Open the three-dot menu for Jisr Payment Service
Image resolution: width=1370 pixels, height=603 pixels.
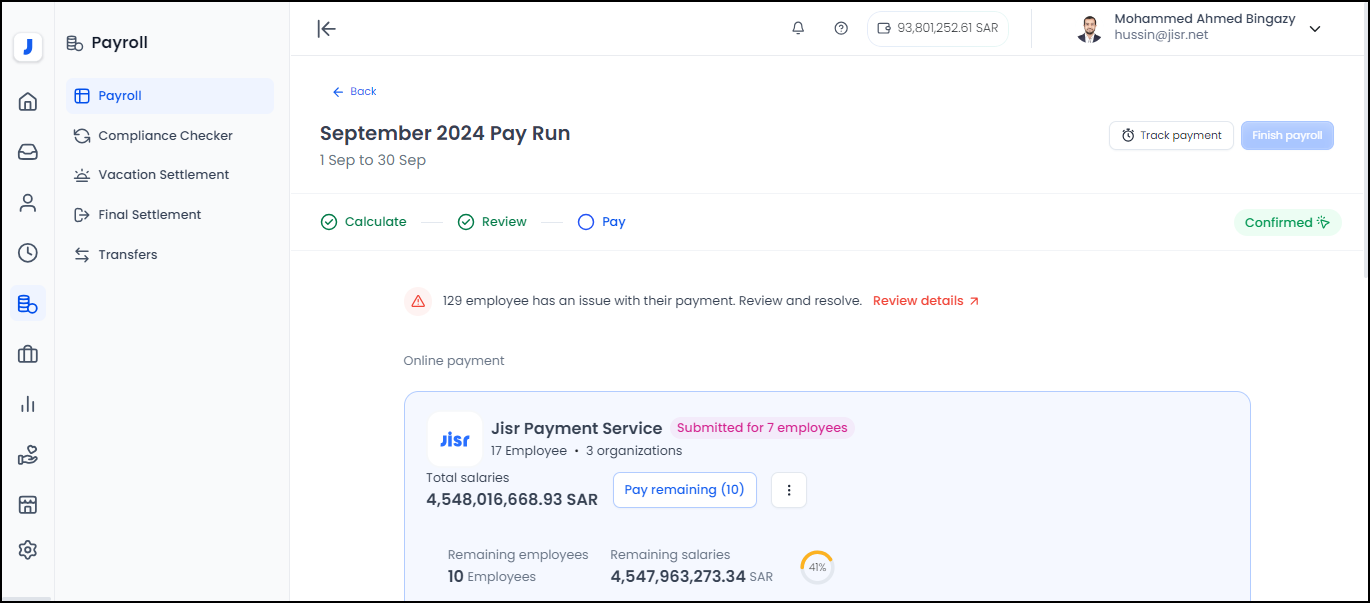789,490
